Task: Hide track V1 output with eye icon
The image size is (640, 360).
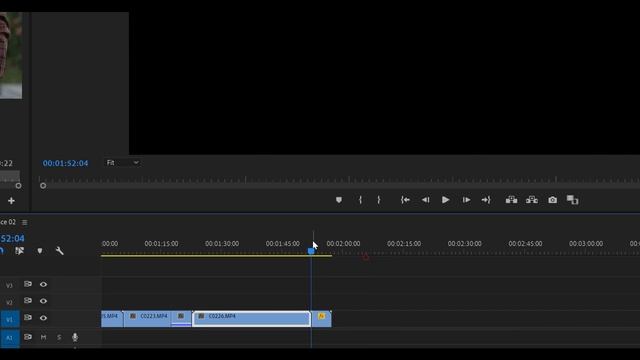Action: (43, 318)
